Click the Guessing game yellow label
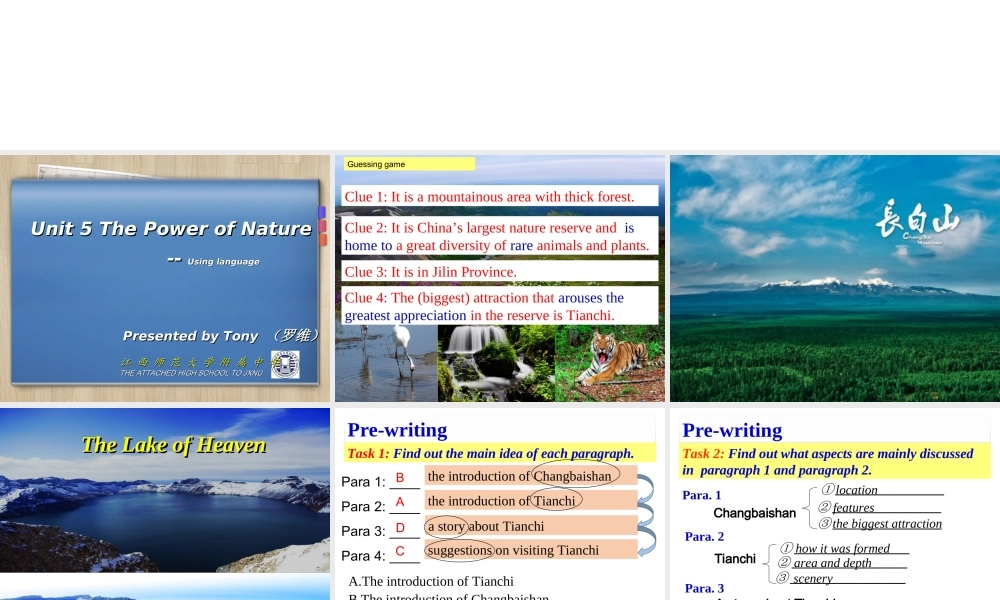This screenshot has width=1000, height=600. coord(410,164)
